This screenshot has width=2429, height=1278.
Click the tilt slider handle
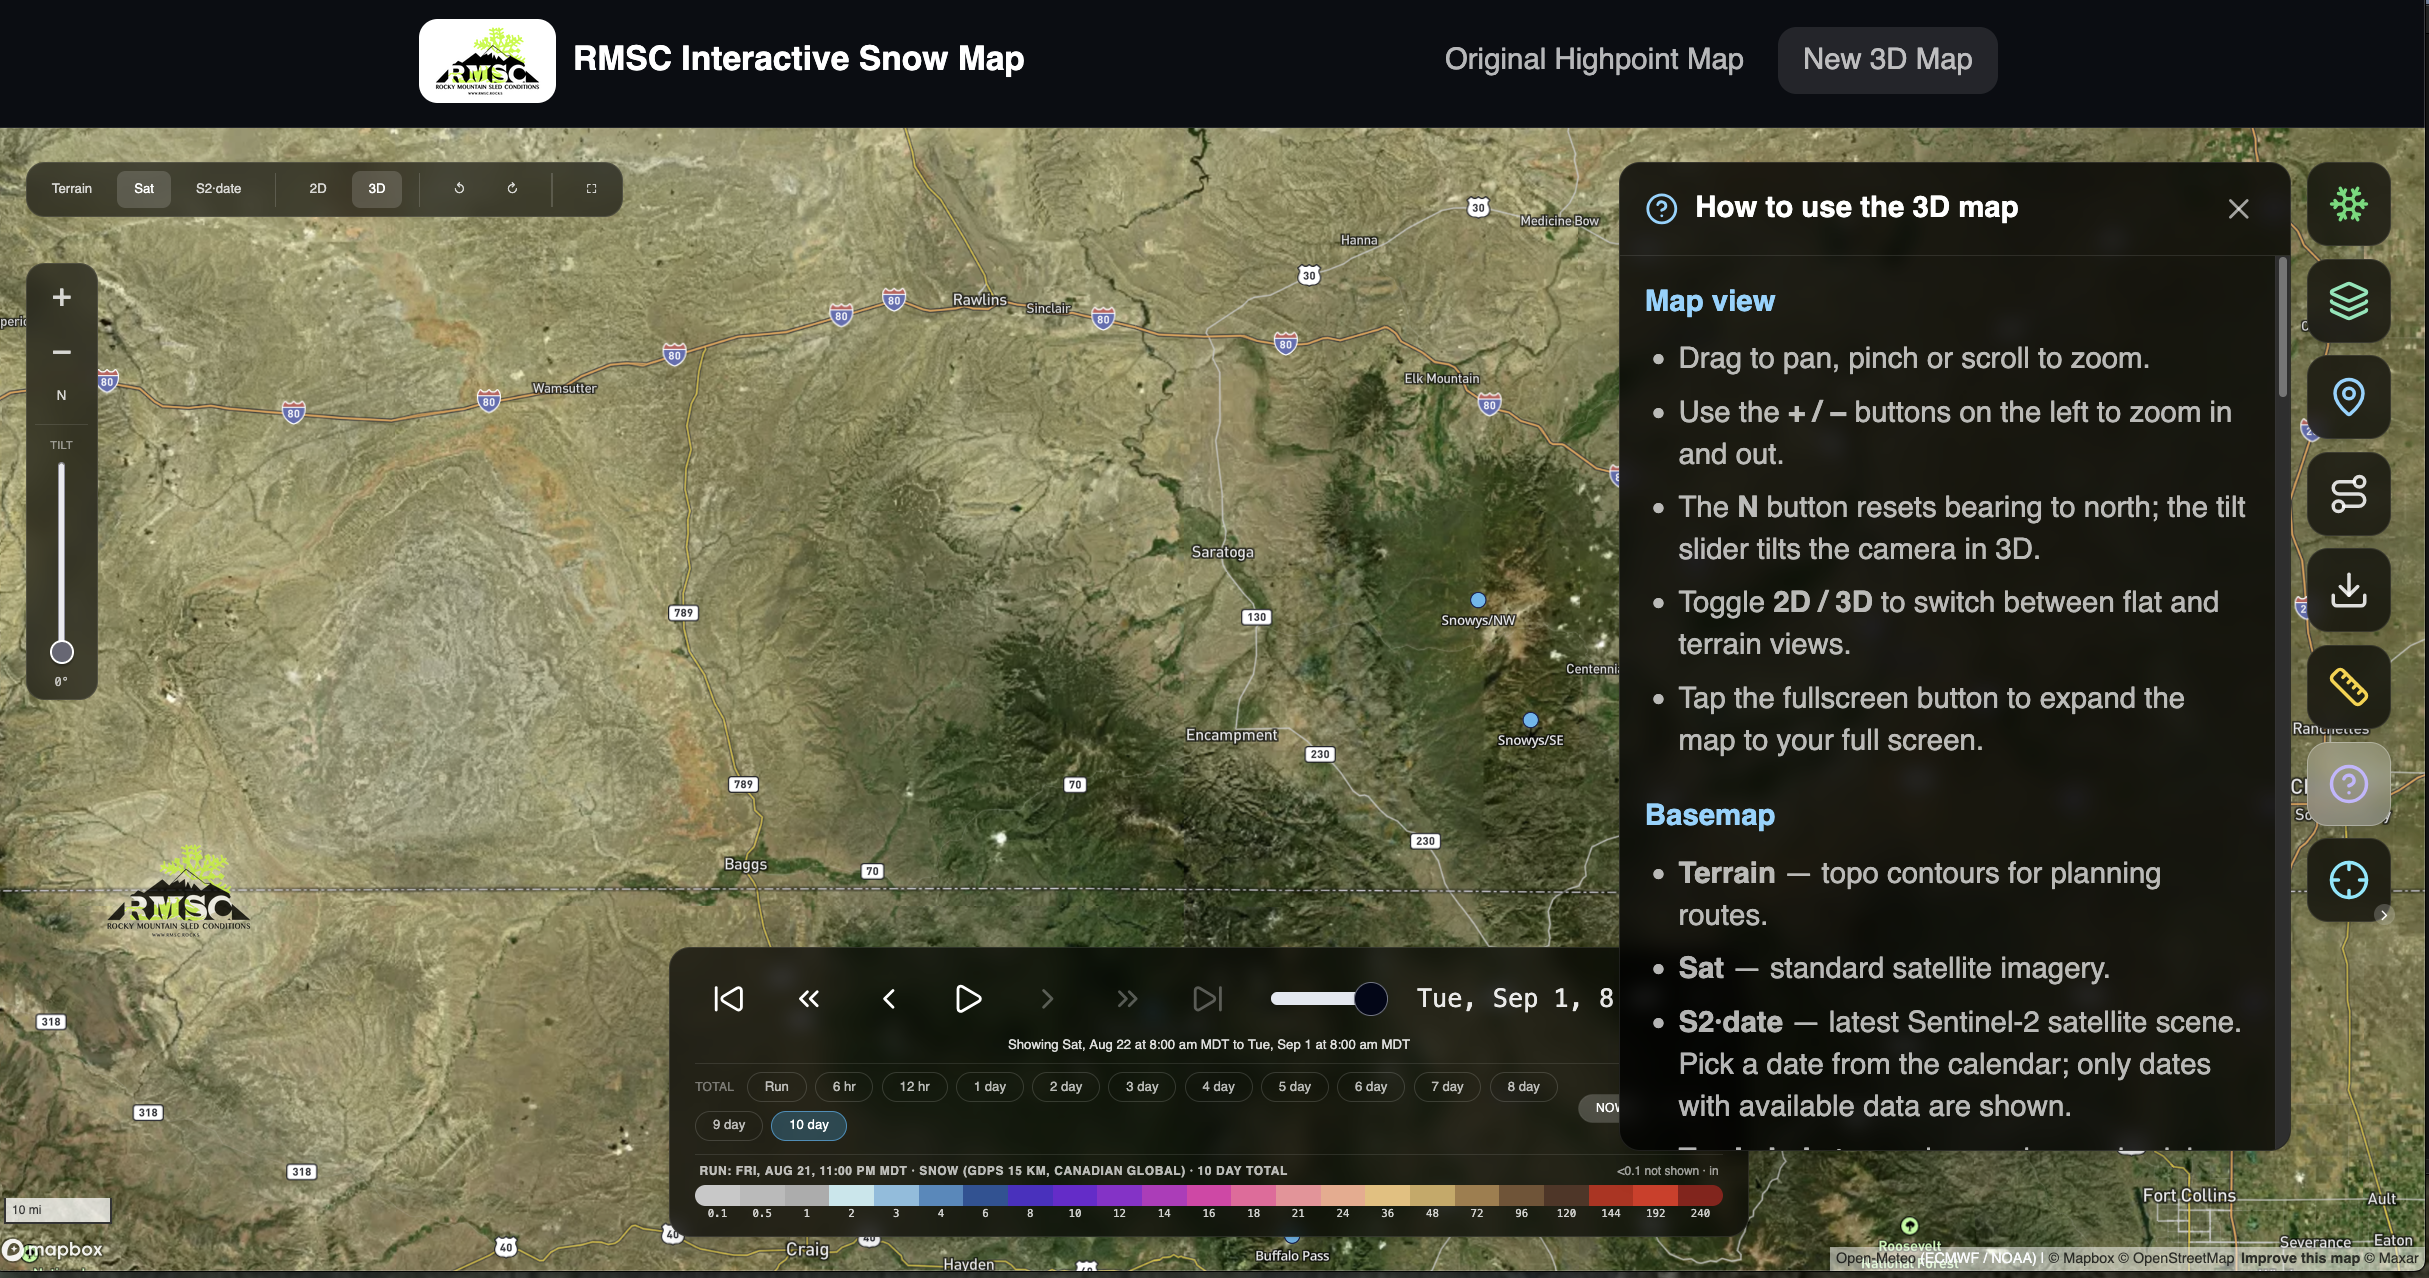pyautogui.click(x=62, y=652)
